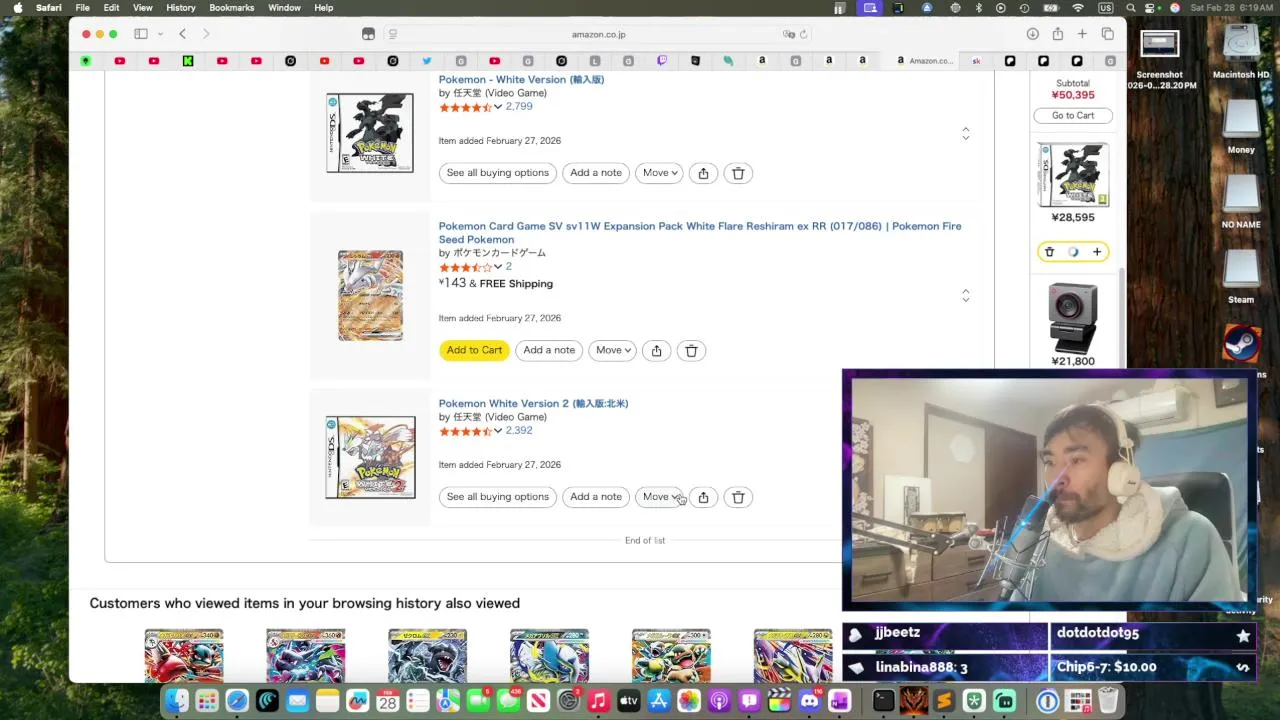Open Pokemon White Version 2 product link
The height and width of the screenshot is (720, 1280).
[533, 404]
